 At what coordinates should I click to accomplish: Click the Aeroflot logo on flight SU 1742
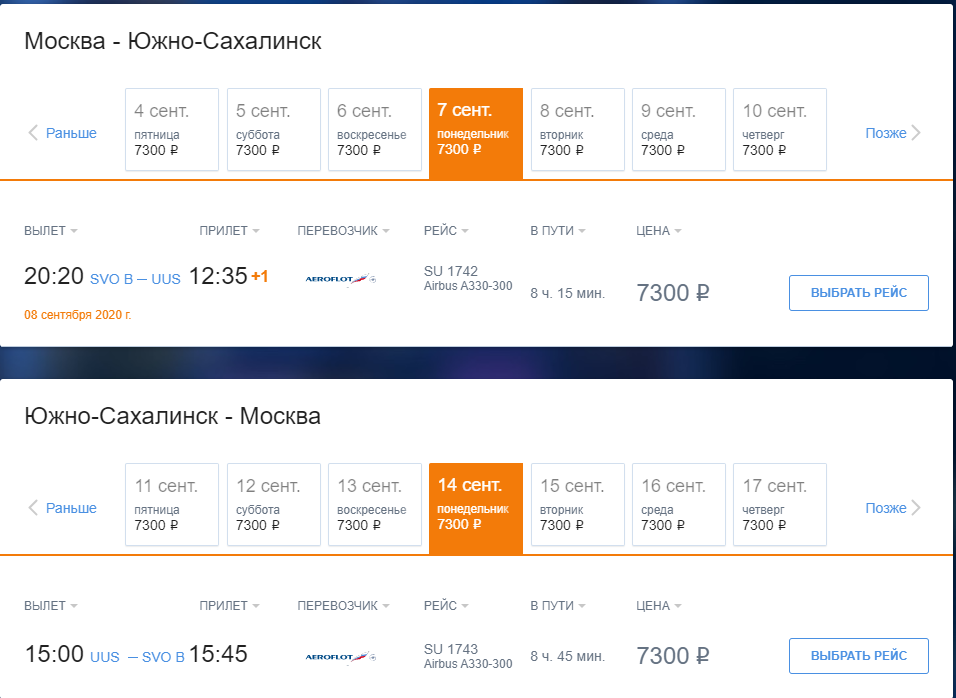point(340,279)
